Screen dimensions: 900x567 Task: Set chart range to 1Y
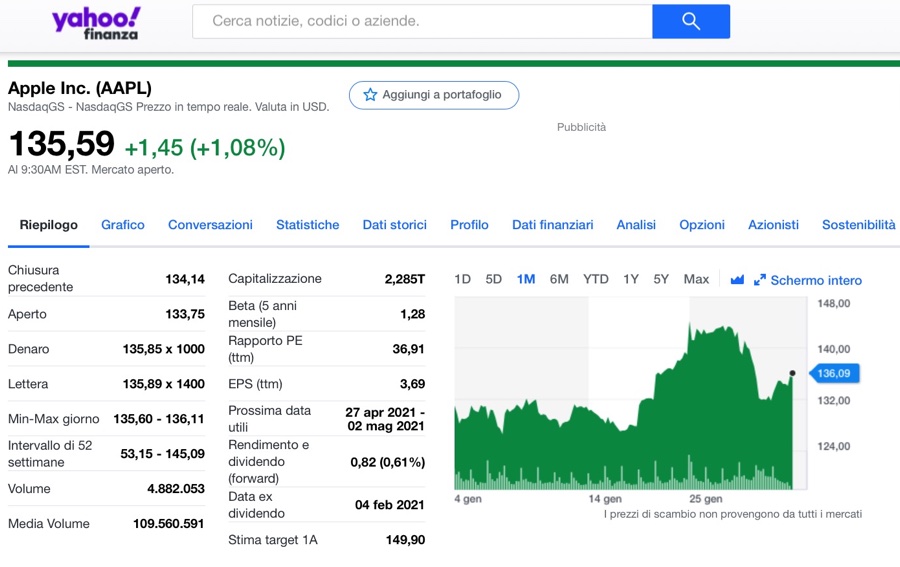(x=630, y=279)
